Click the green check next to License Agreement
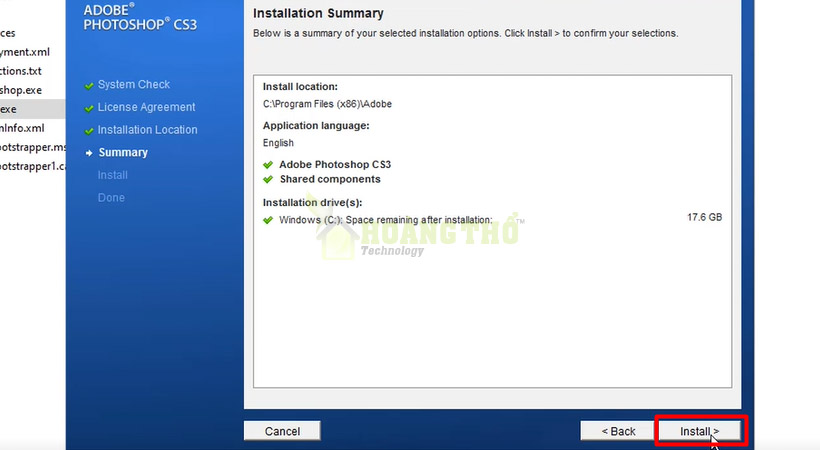This screenshot has width=820, height=450. 89,108
